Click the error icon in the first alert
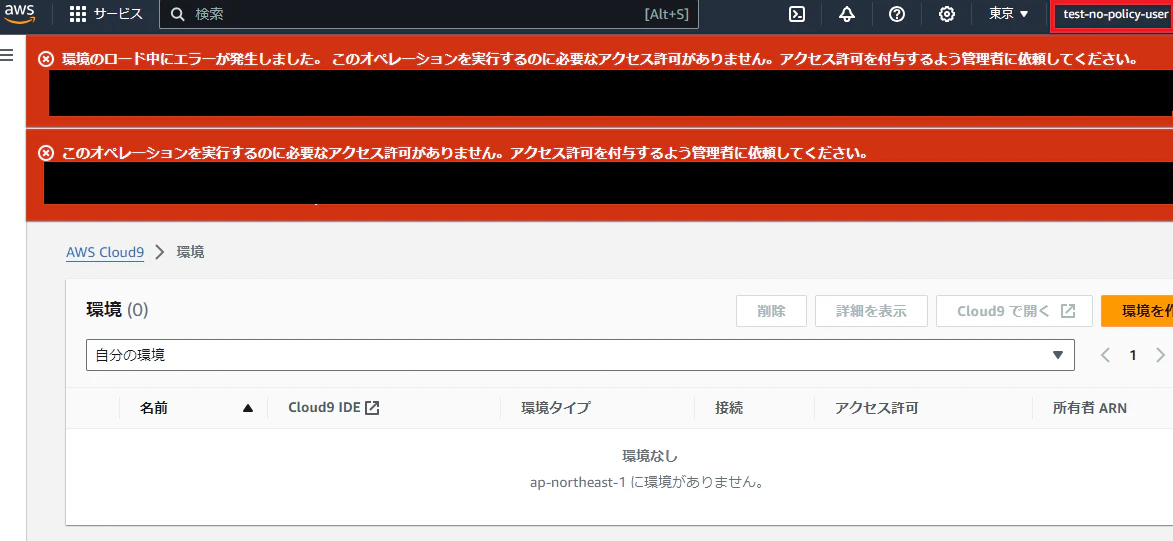 pos(46,59)
